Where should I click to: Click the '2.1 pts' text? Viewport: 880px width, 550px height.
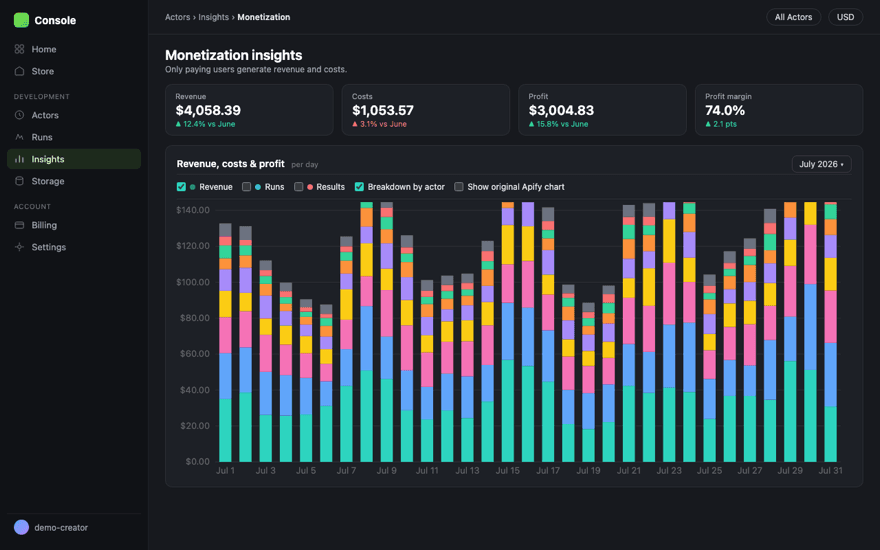point(725,124)
